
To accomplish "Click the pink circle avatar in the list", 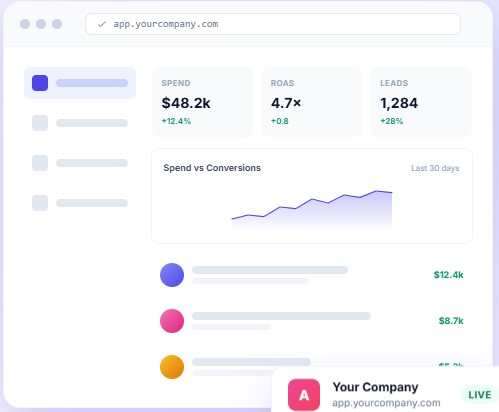I will [172, 321].
